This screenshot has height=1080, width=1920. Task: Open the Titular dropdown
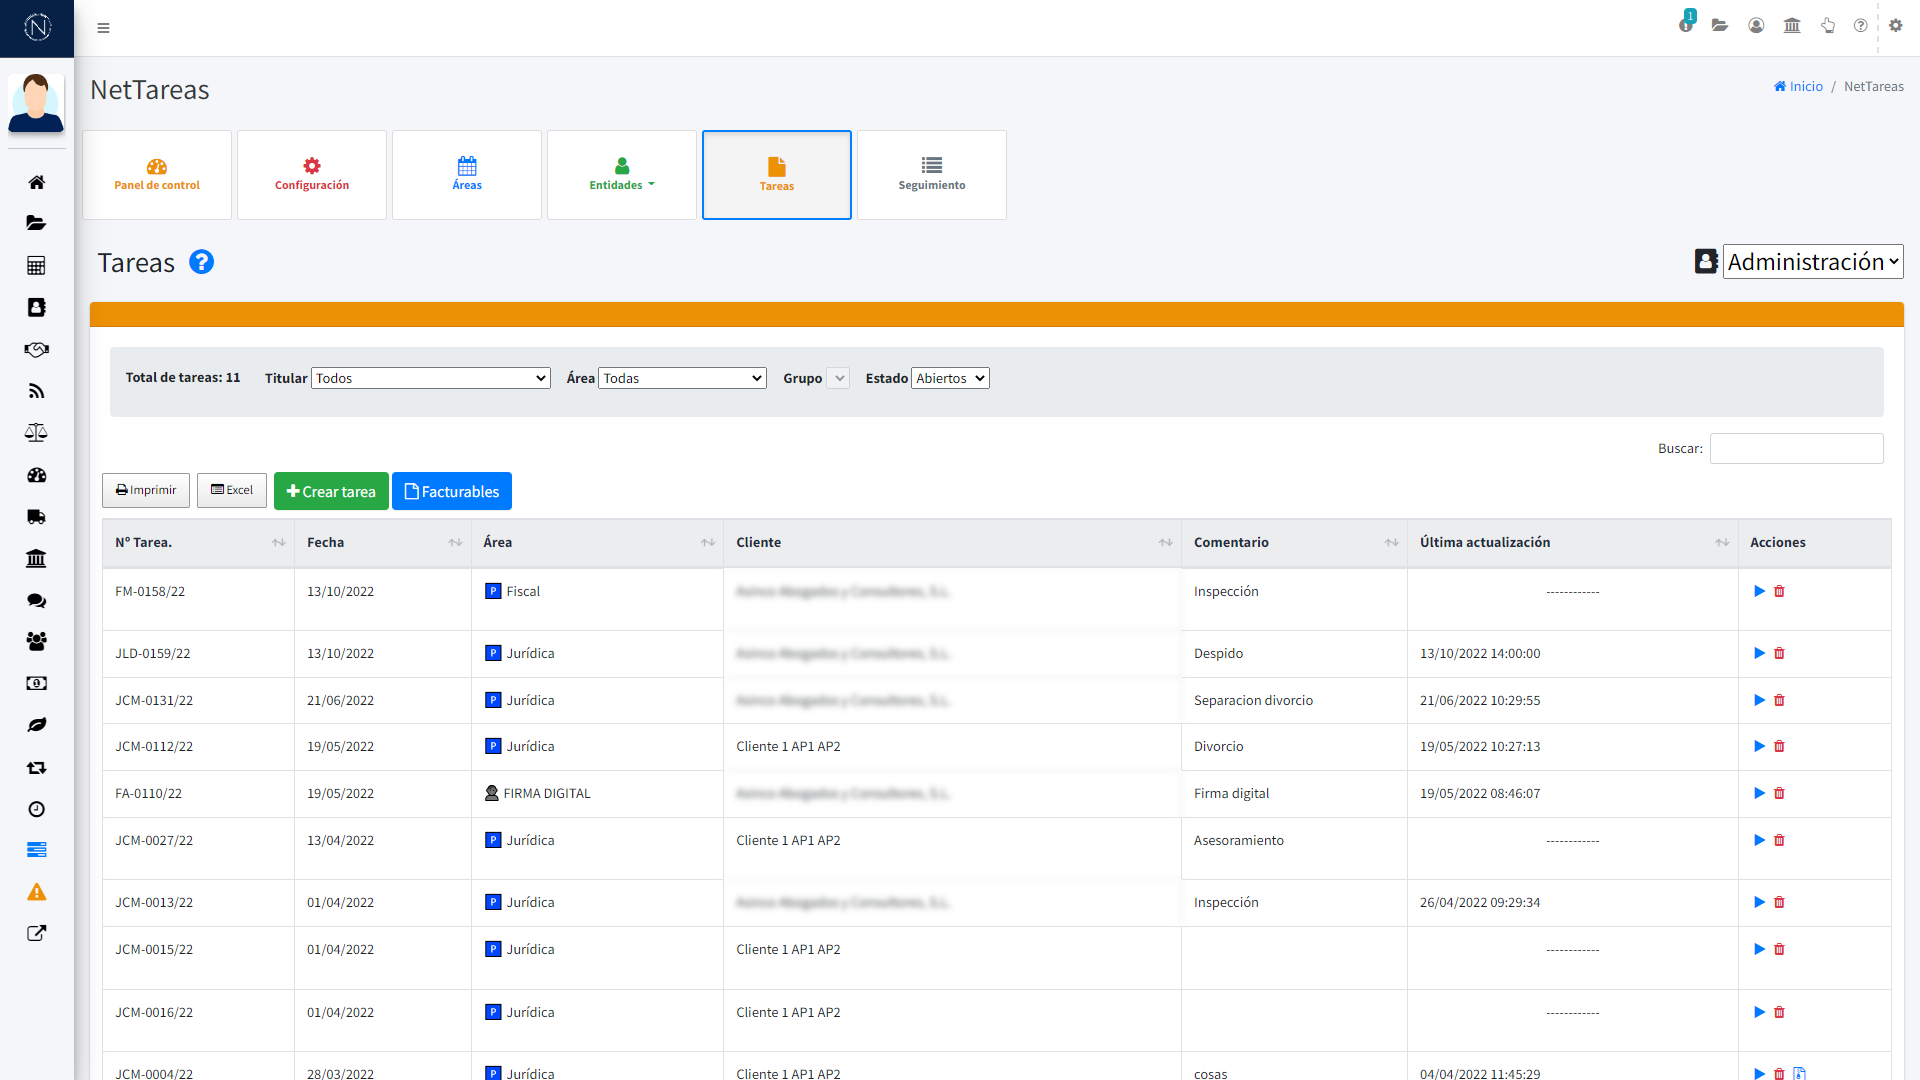click(x=430, y=378)
